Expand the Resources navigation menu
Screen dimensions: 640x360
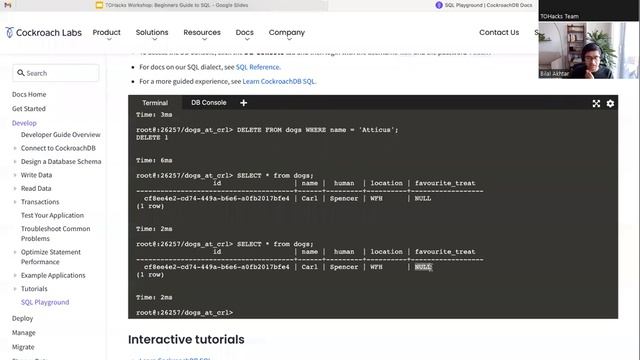[202, 33]
